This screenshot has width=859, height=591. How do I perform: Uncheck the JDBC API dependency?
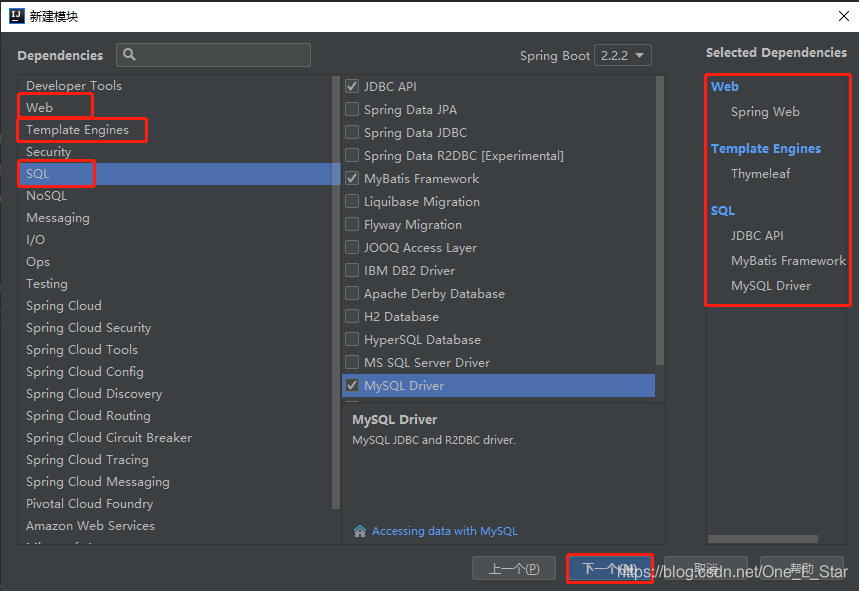[352, 86]
